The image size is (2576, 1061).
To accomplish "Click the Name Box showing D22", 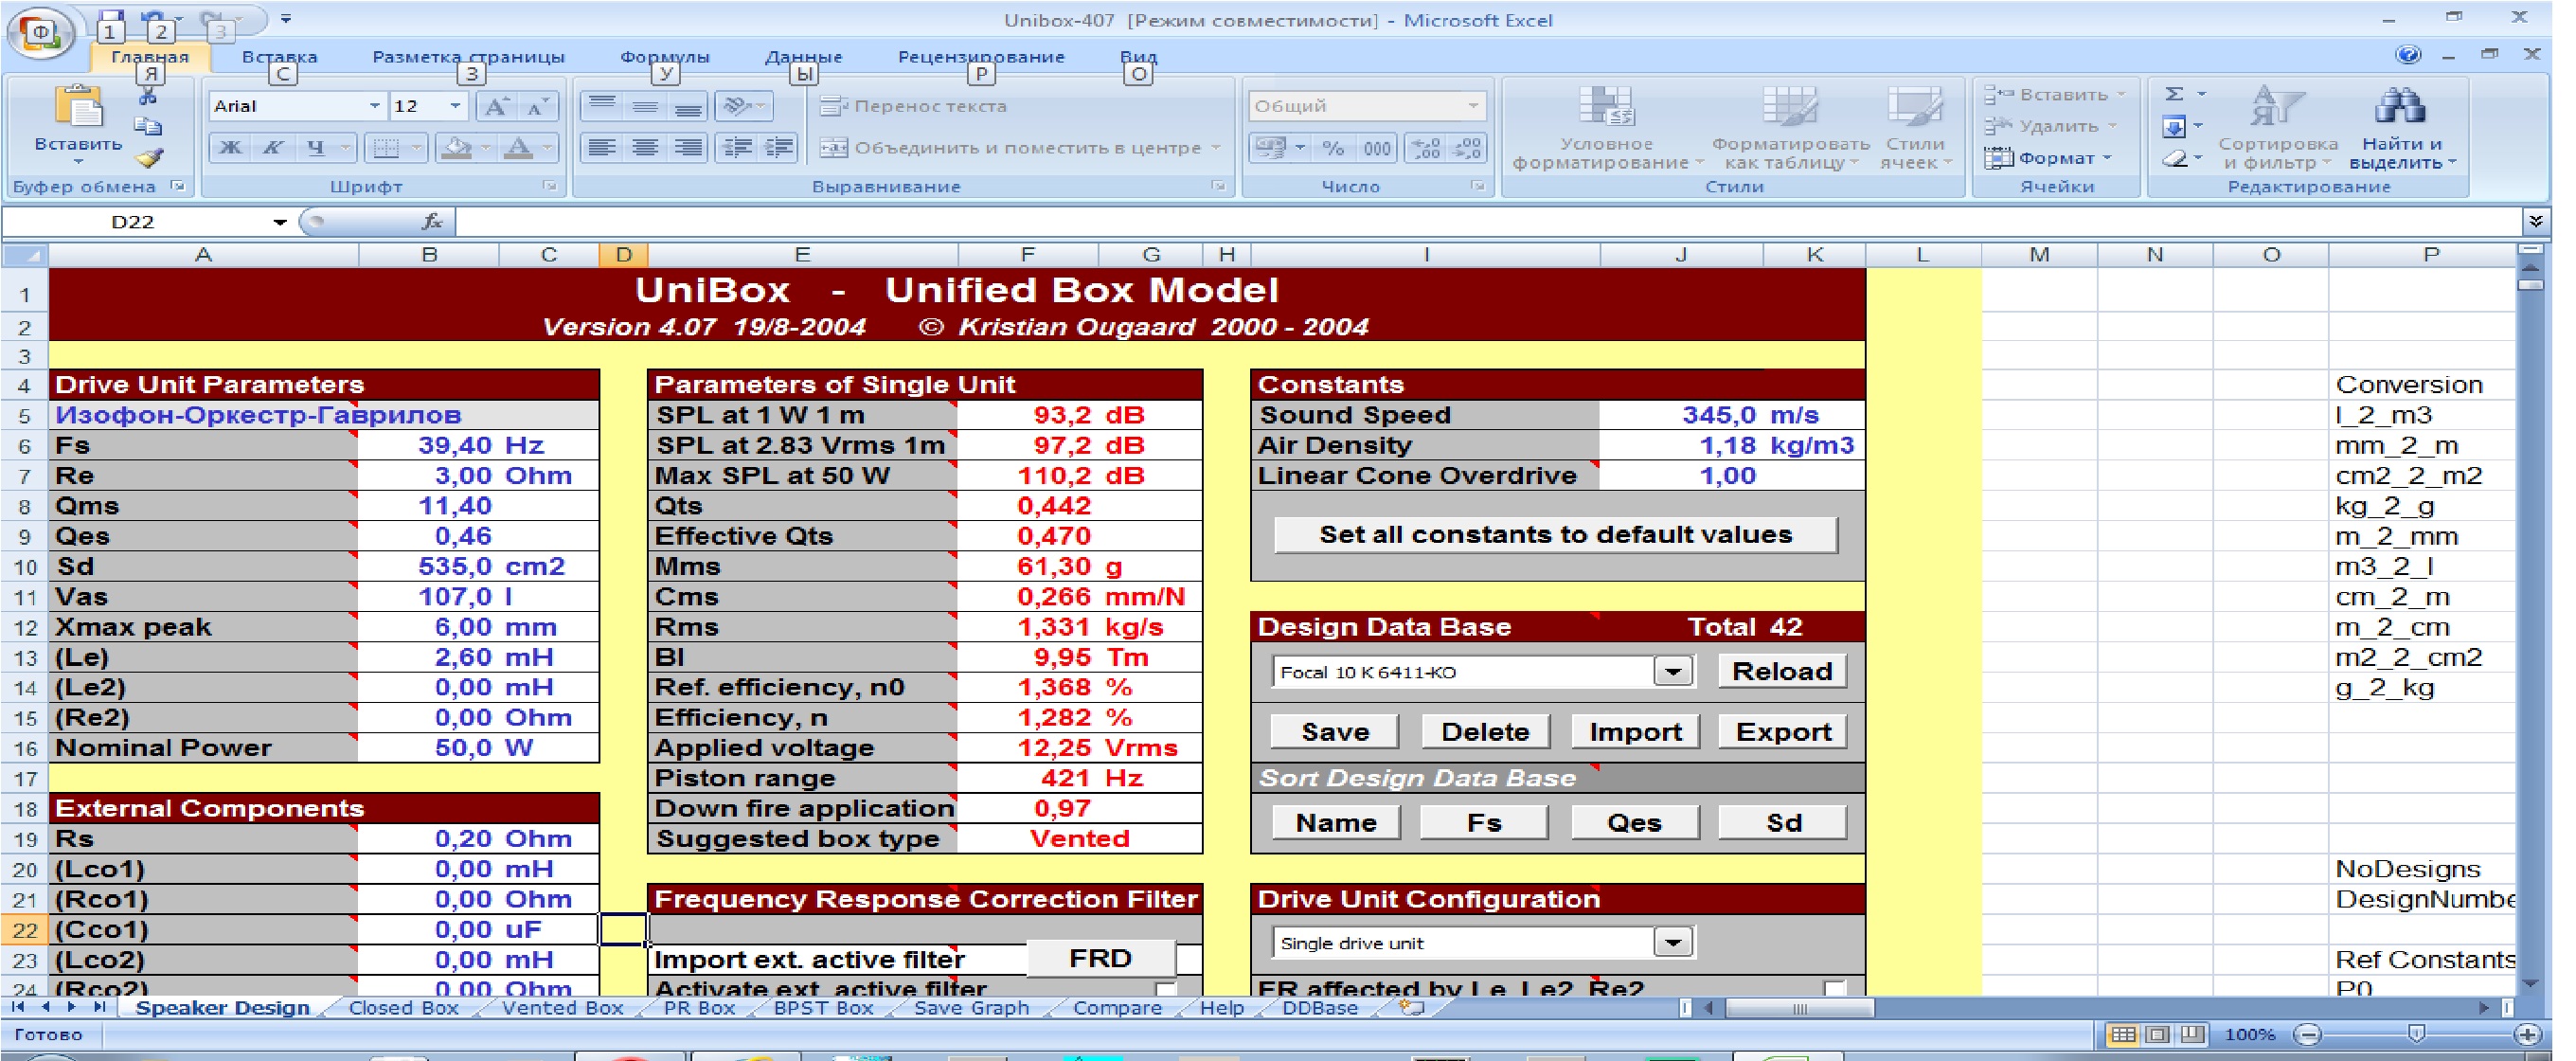I will pyautogui.click(x=133, y=221).
